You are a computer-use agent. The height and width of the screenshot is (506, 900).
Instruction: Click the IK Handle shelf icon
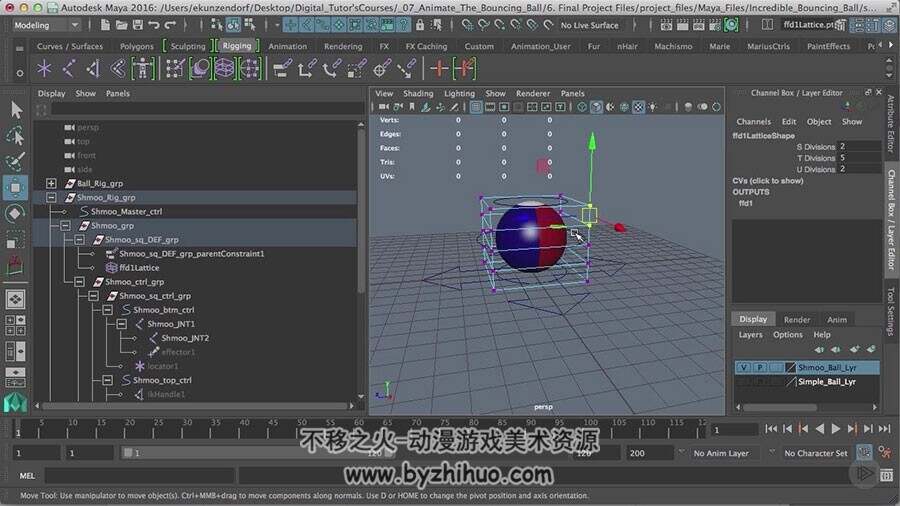pyautogui.click(x=93, y=69)
